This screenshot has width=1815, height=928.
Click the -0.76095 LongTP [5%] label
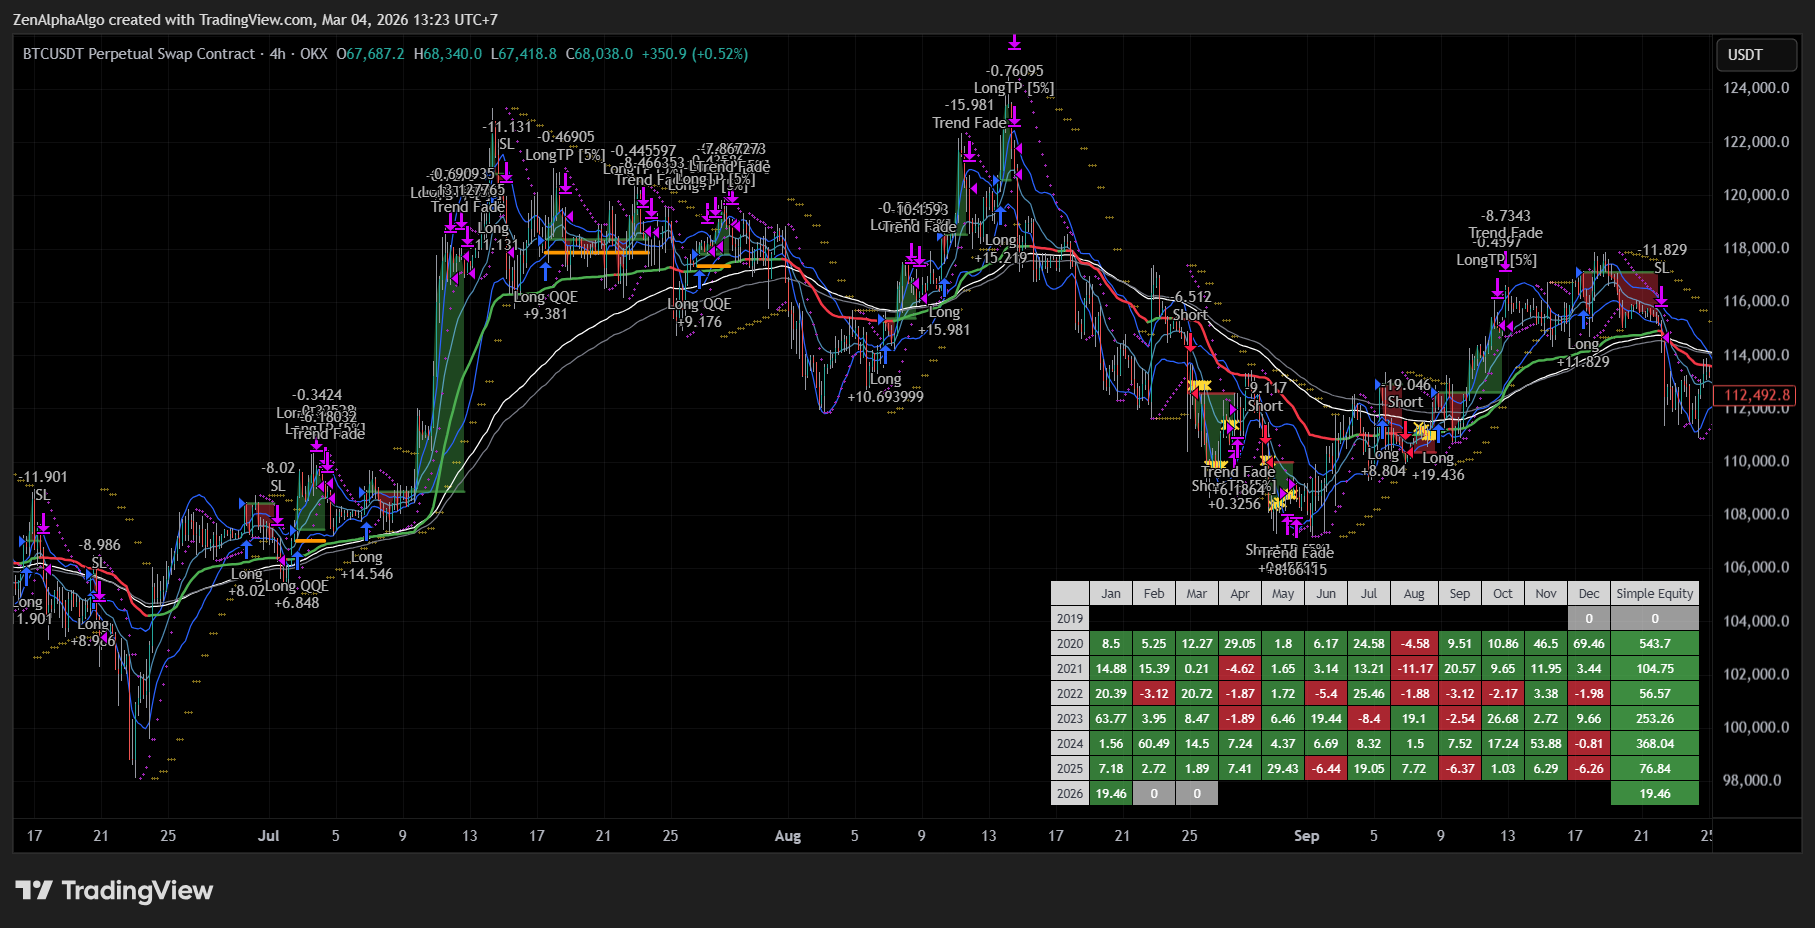(1014, 79)
